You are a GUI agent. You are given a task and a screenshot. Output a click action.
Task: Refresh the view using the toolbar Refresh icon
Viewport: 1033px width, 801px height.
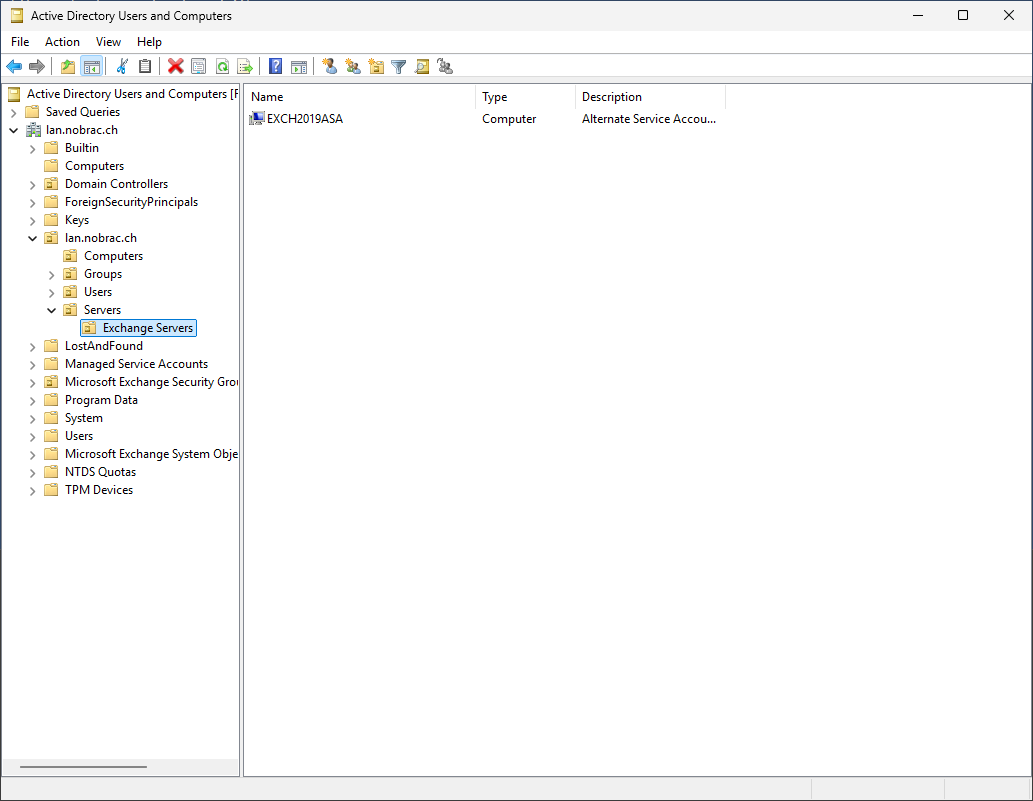[x=222, y=67]
